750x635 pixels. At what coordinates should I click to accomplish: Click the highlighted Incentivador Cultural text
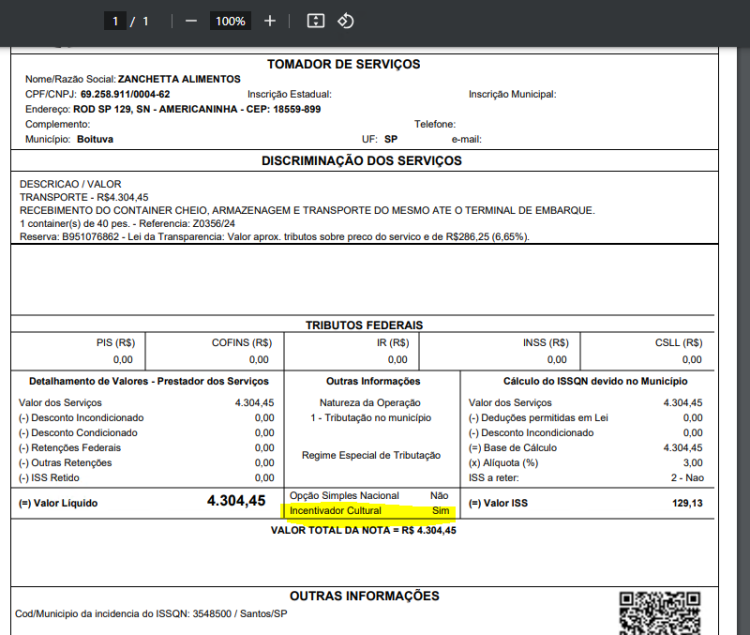(x=335, y=511)
